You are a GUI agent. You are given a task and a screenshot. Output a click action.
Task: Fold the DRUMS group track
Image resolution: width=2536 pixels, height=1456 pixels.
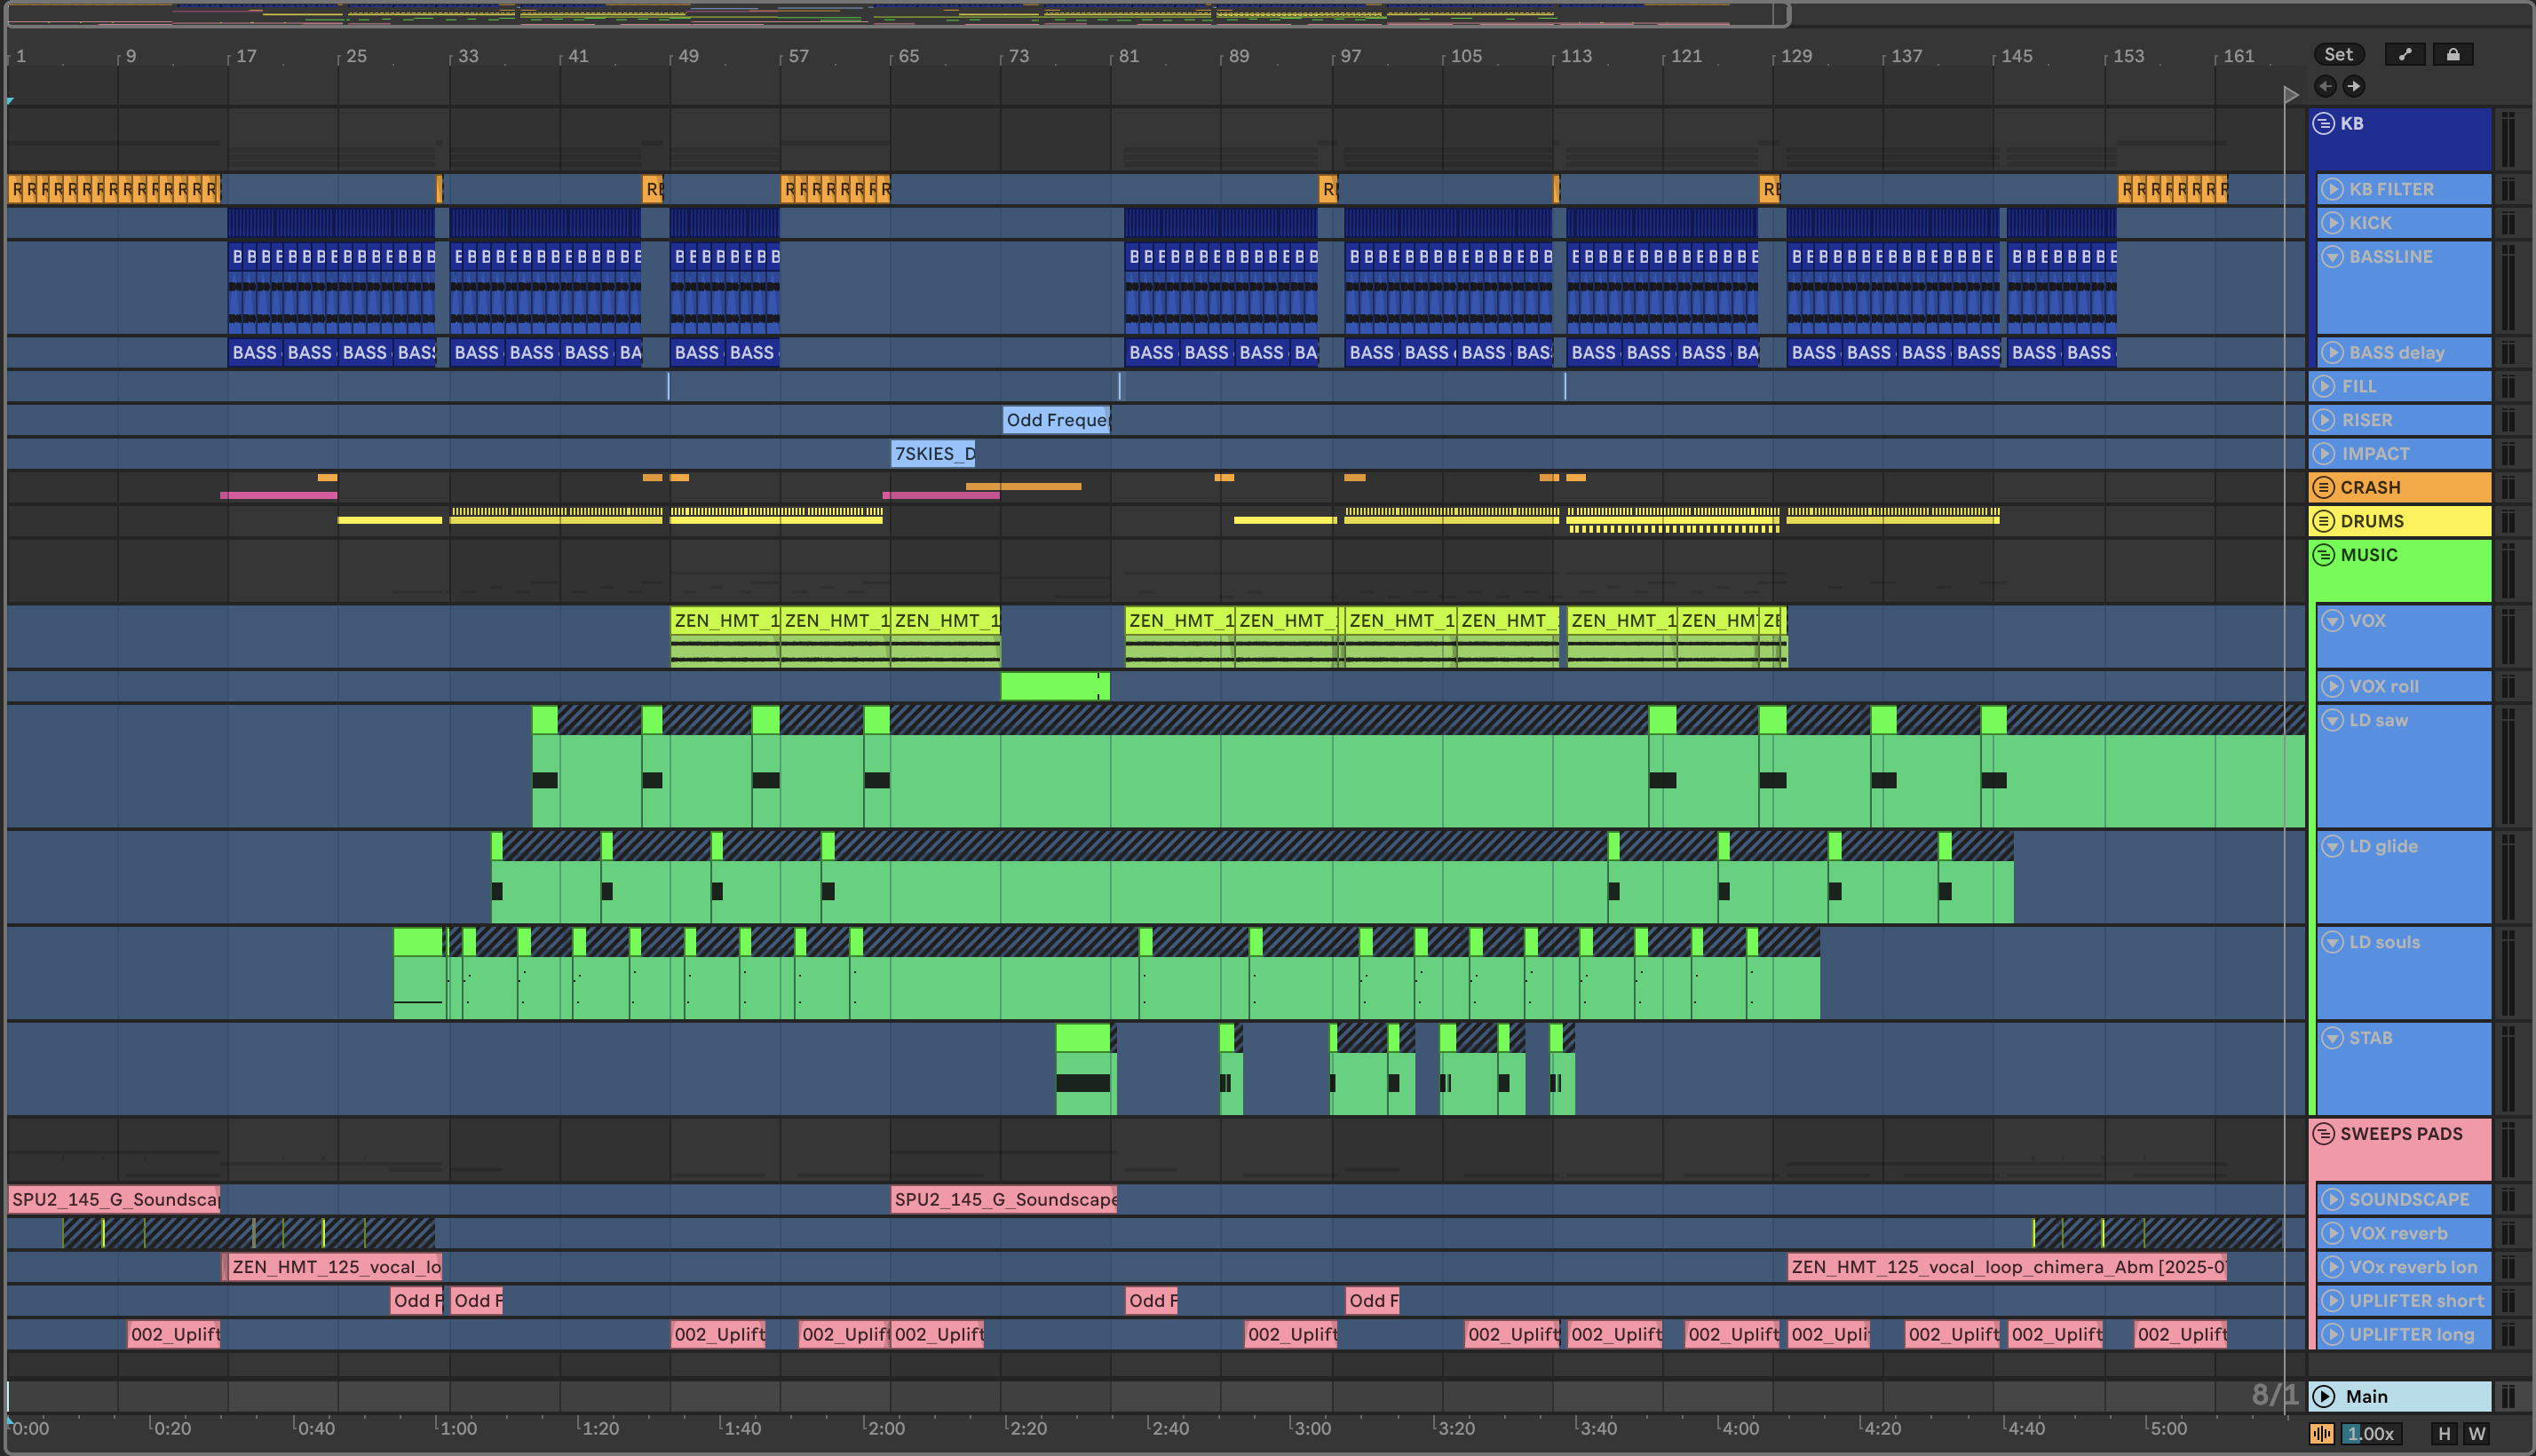click(2324, 521)
